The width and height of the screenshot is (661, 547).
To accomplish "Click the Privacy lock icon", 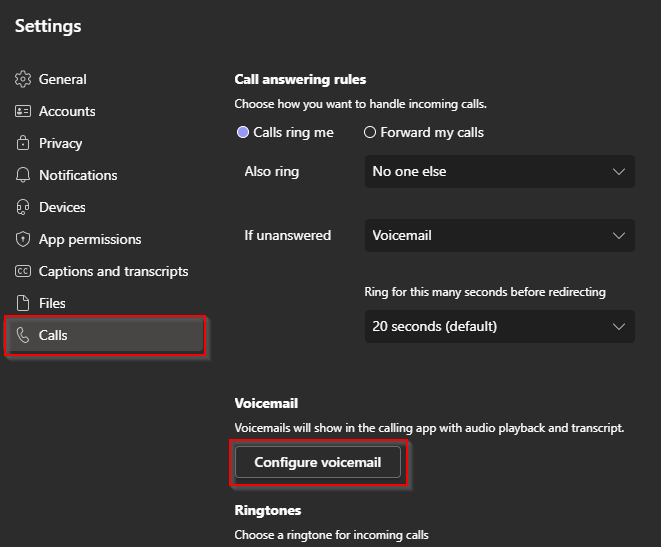I will 23,143.
